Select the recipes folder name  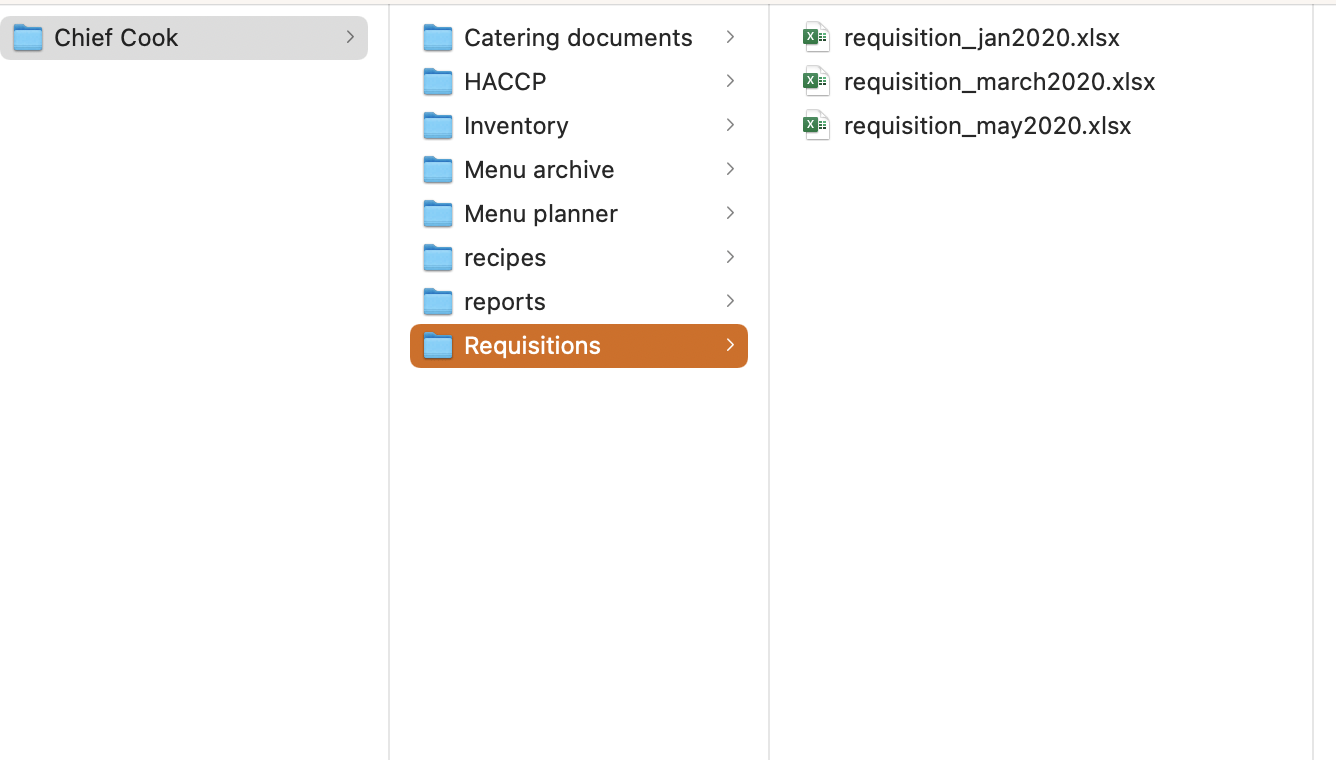pos(505,258)
